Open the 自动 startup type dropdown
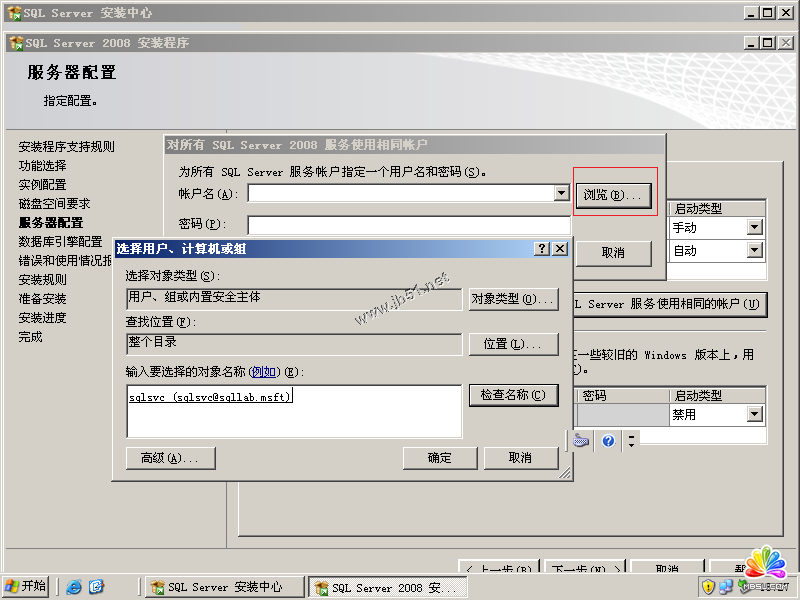800x600 pixels. (x=754, y=251)
